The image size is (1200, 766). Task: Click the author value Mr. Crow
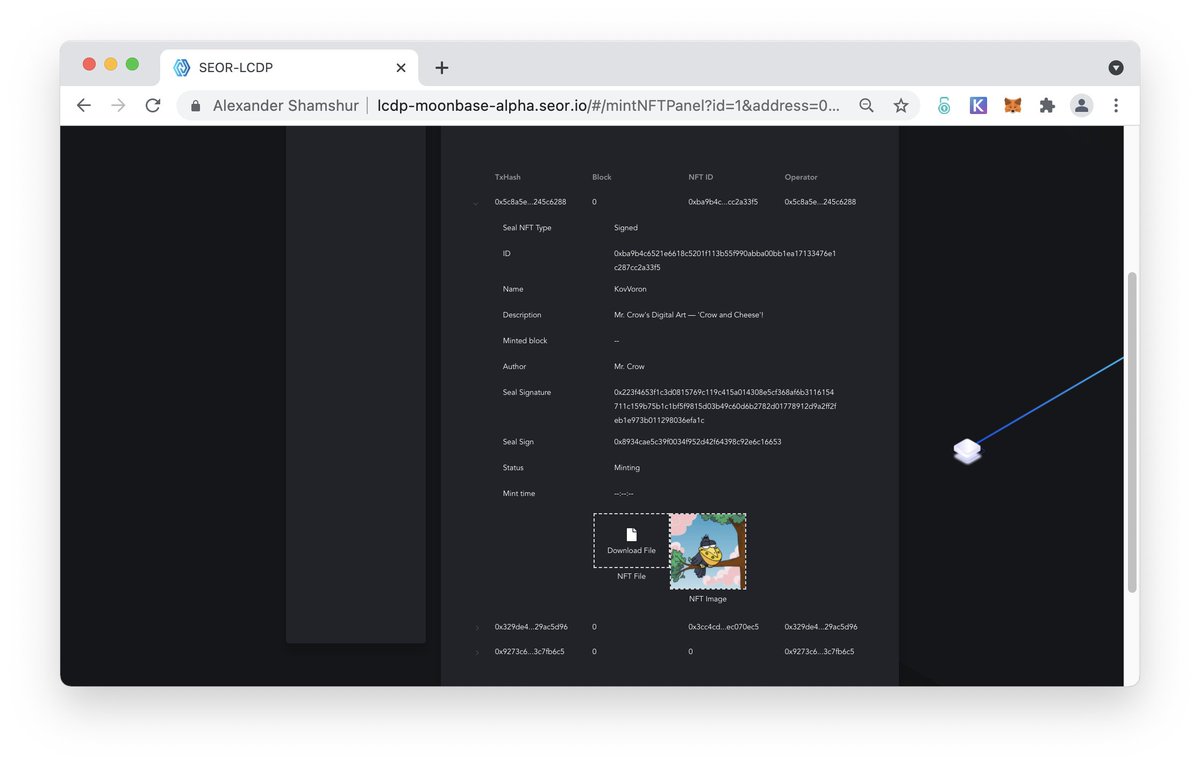point(630,367)
